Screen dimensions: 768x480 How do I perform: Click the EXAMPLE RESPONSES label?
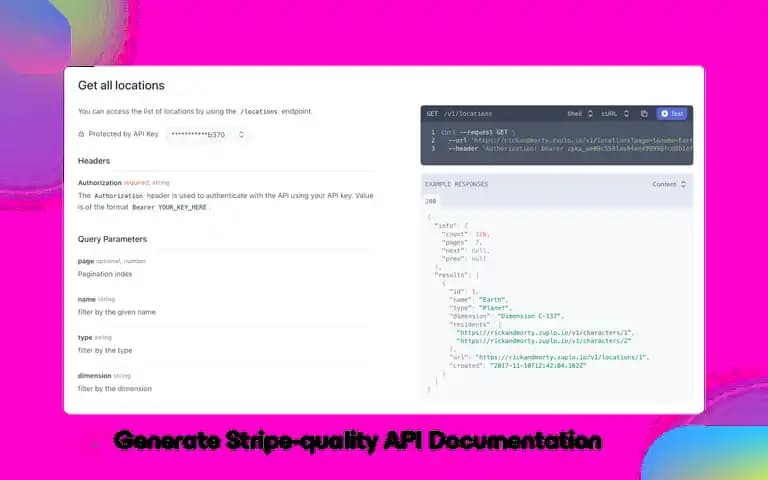456,184
